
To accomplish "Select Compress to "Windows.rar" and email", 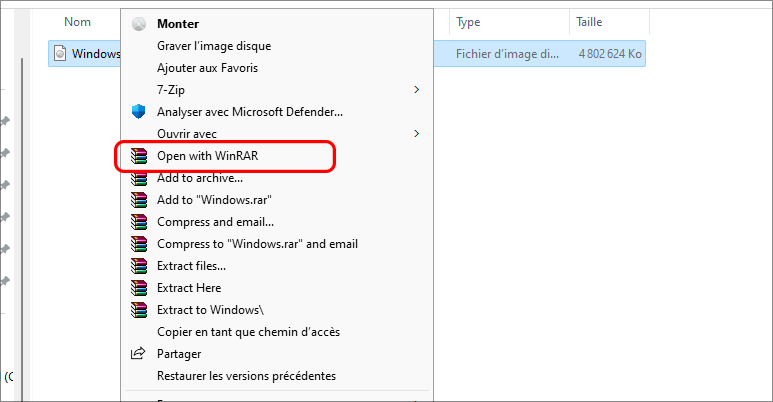I will pyautogui.click(x=257, y=244).
